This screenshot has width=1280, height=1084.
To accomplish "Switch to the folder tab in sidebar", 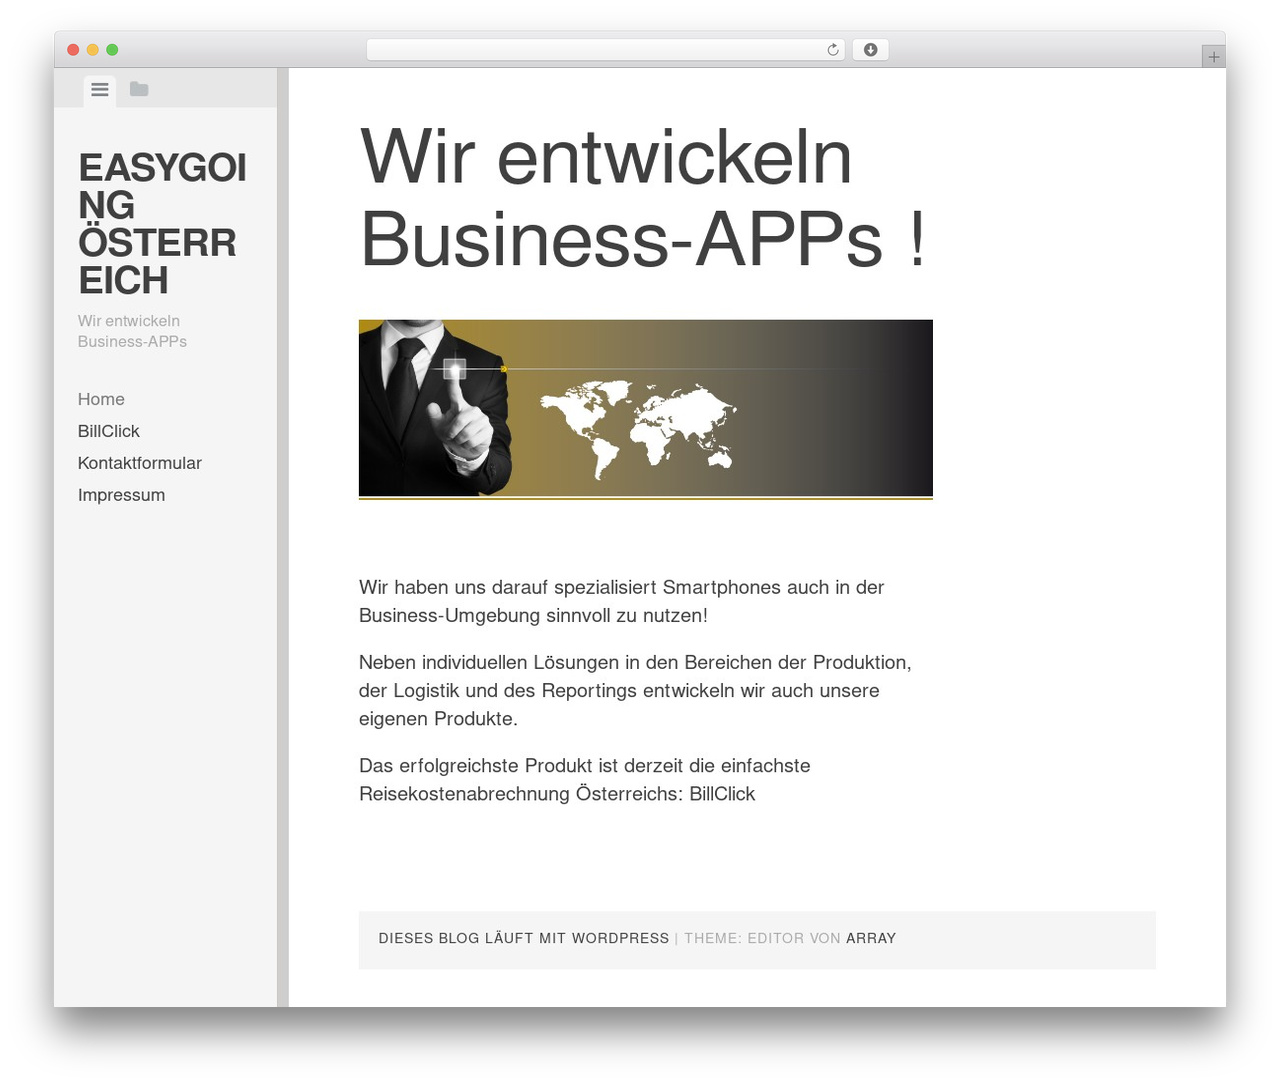I will tap(139, 89).
